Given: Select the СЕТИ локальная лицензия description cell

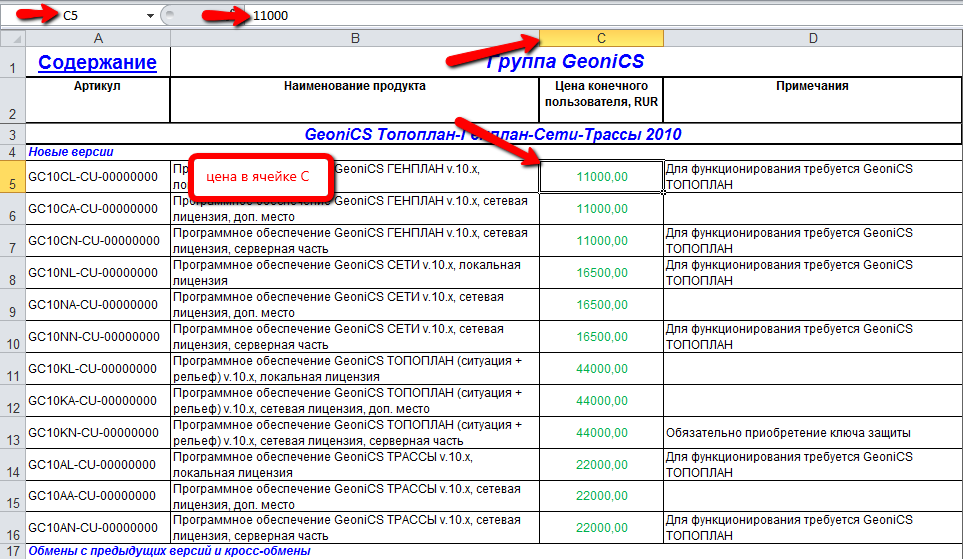Looking at the screenshot, I should pos(355,273).
